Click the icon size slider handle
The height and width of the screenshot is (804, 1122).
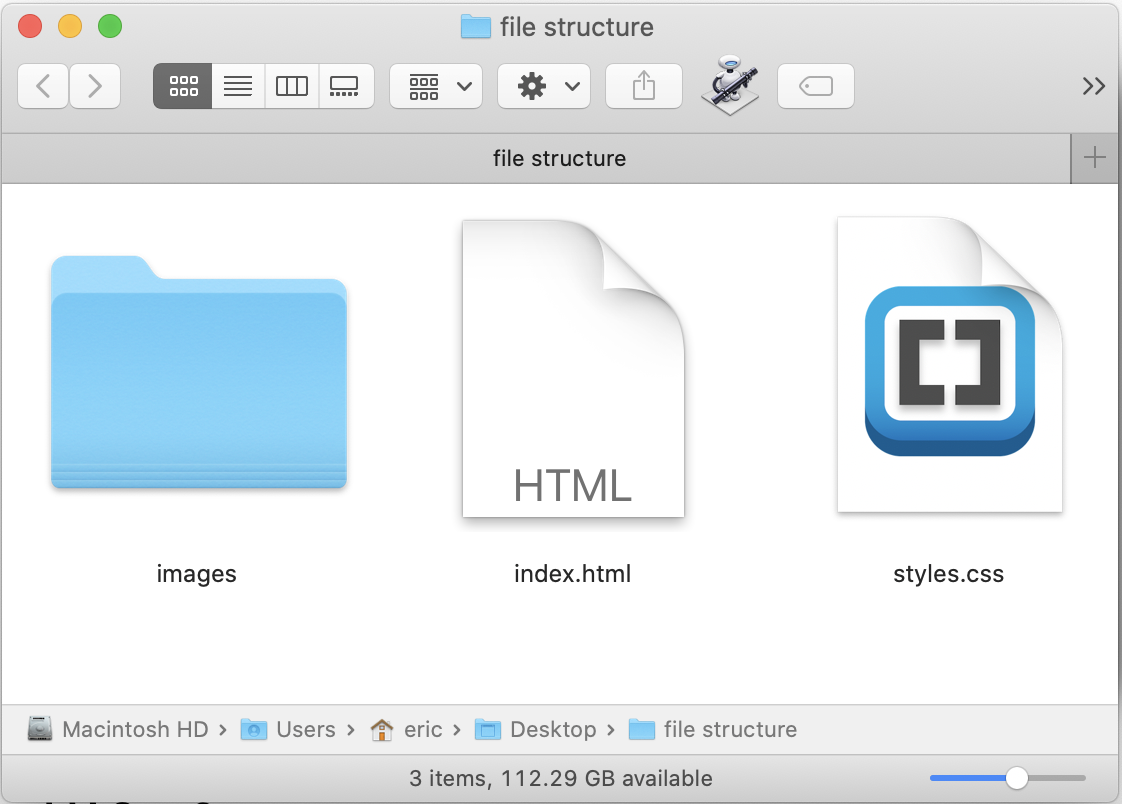pyautogui.click(x=1016, y=778)
